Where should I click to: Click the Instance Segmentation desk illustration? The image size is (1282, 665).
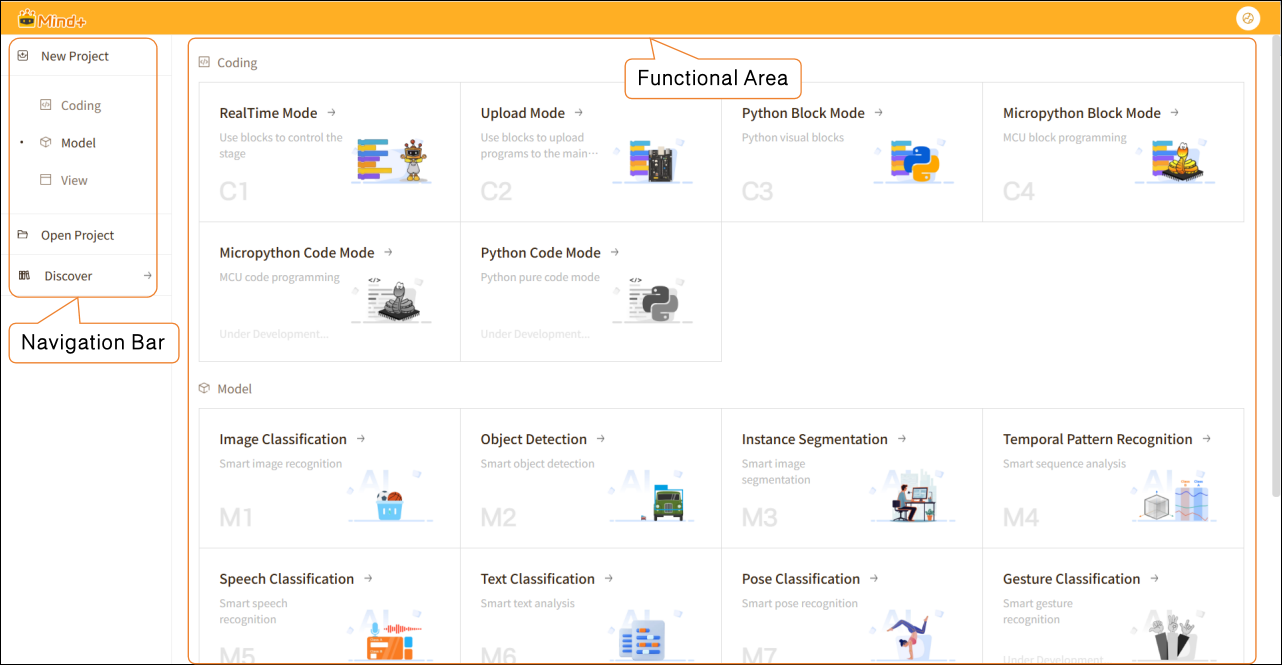914,500
